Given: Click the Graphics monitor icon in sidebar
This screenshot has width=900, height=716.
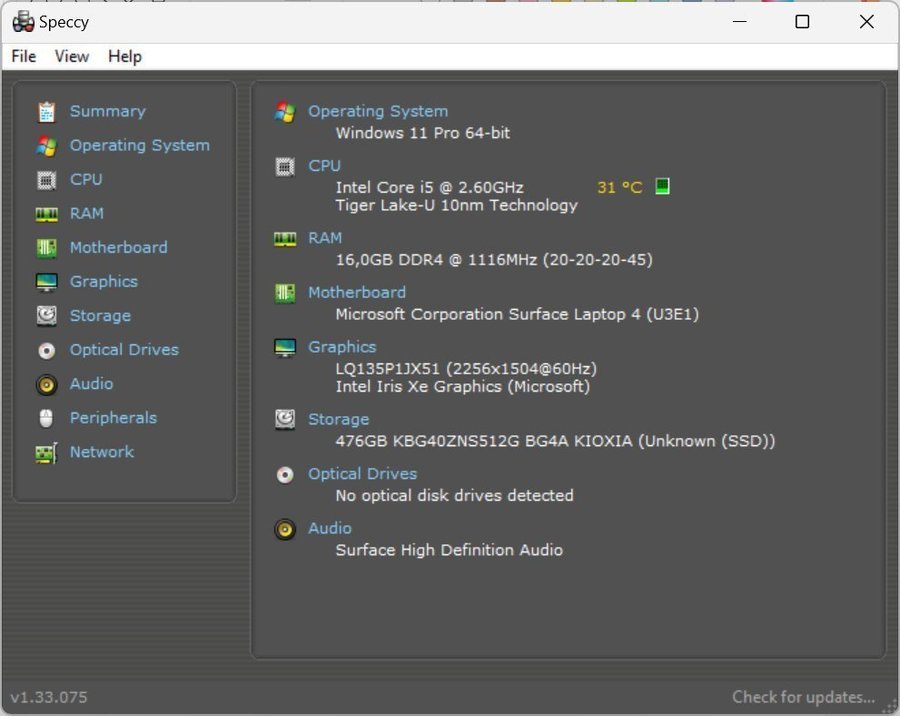Looking at the screenshot, I should tap(46, 282).
